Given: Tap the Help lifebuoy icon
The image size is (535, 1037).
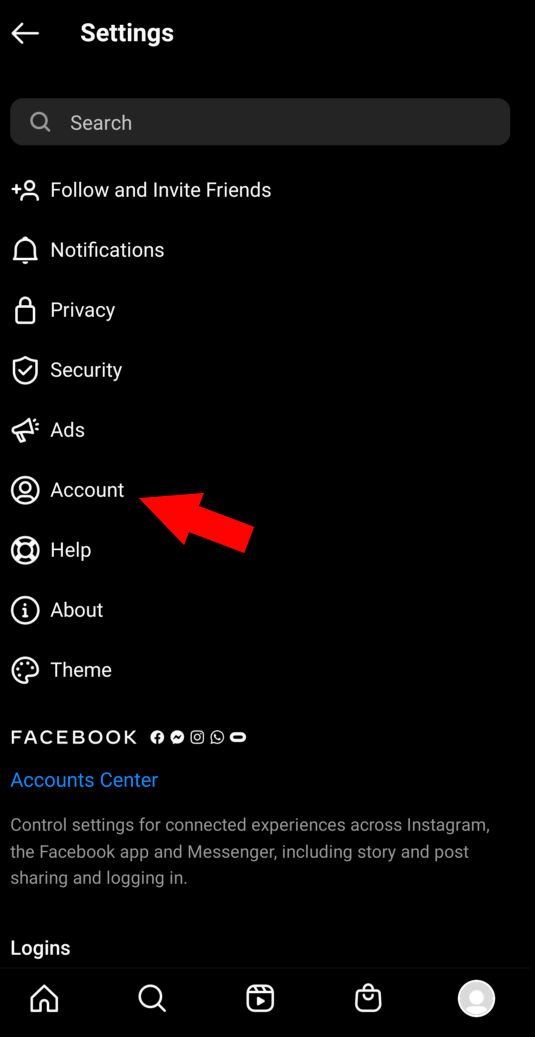Looking at the screenshot, I should pyautogui.click(x=25, y=550).
